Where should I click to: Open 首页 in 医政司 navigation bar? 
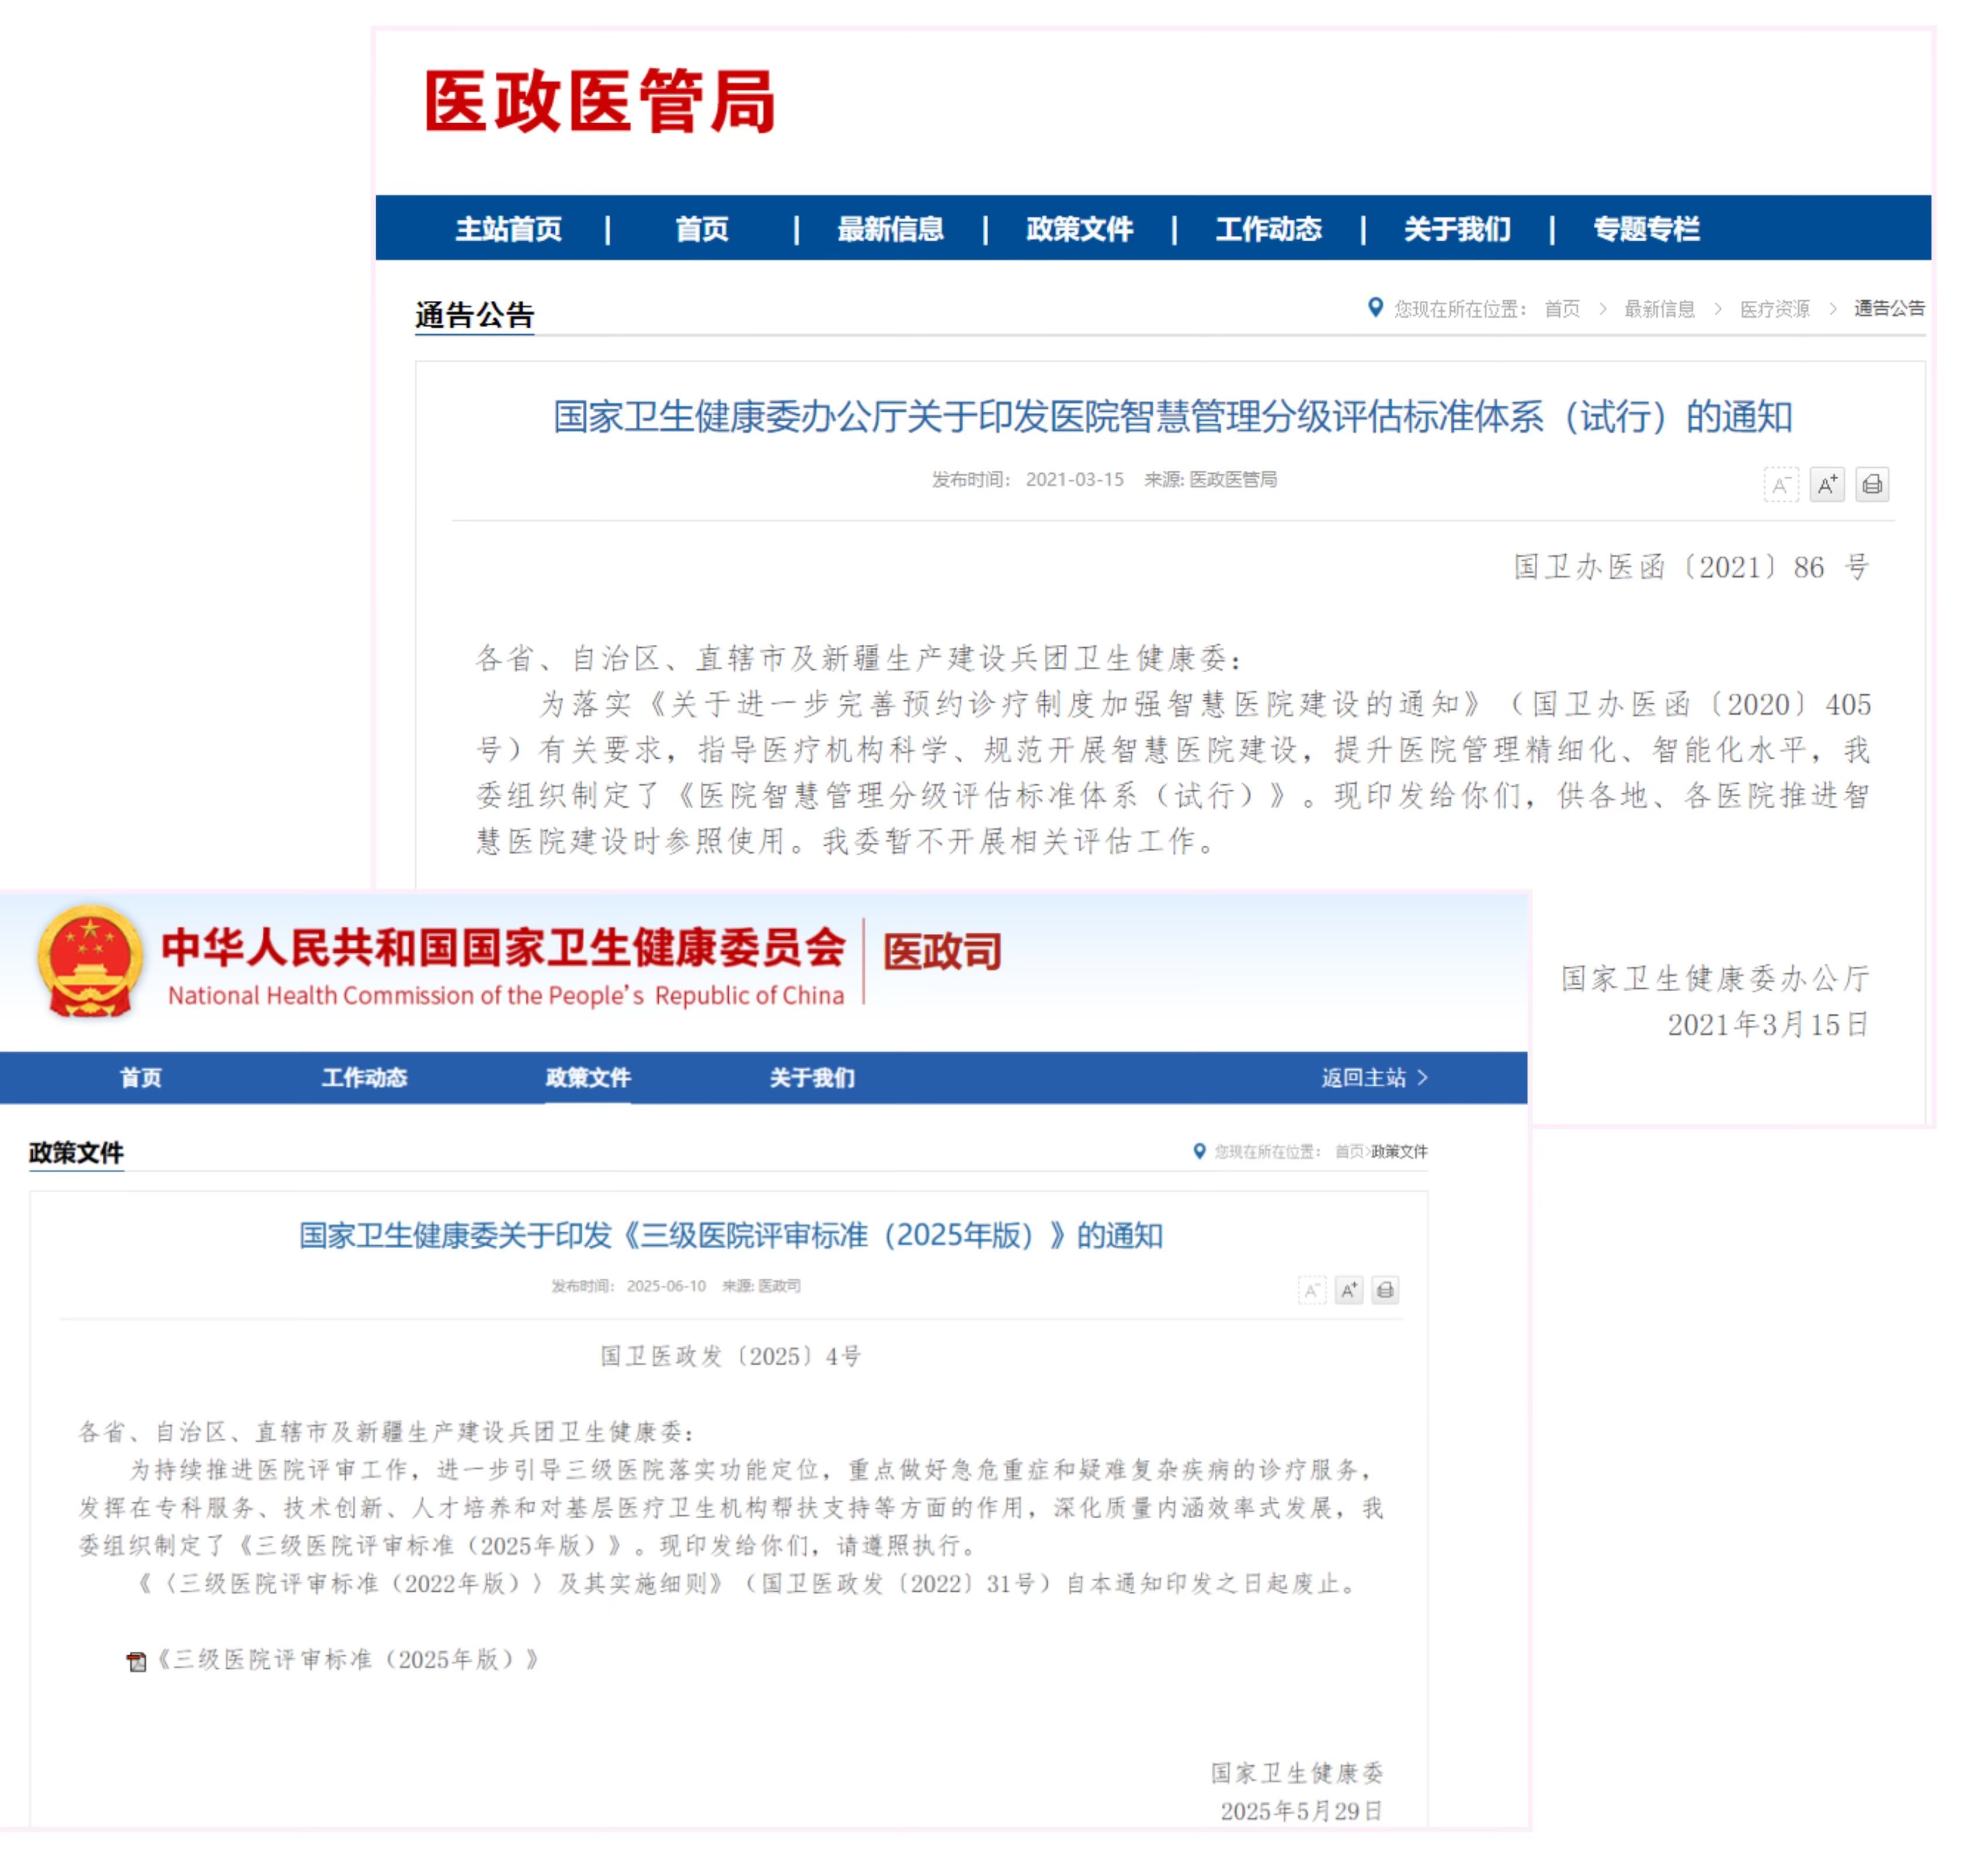click(141, 1078)
